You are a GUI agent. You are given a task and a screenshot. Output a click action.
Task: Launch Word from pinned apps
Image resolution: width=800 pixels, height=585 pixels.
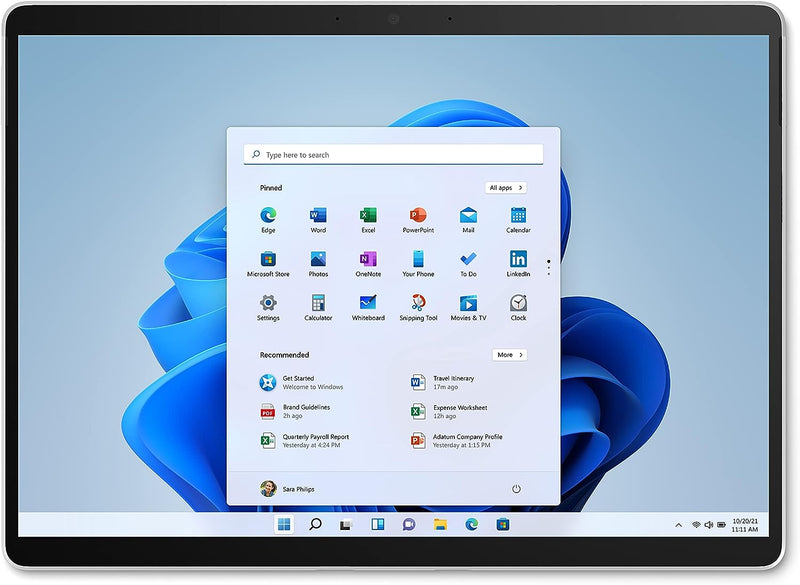[x=318, y=216]
